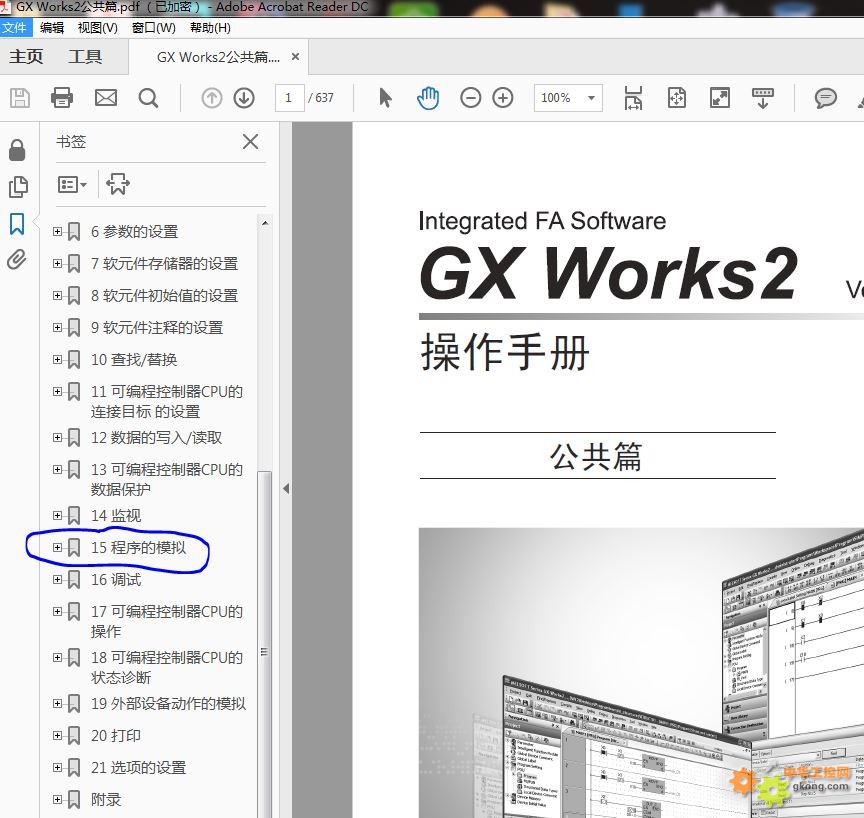Screen dimensions: 864x818
Task: Open the 帮助(H) menu
Action: click(210, 28)
